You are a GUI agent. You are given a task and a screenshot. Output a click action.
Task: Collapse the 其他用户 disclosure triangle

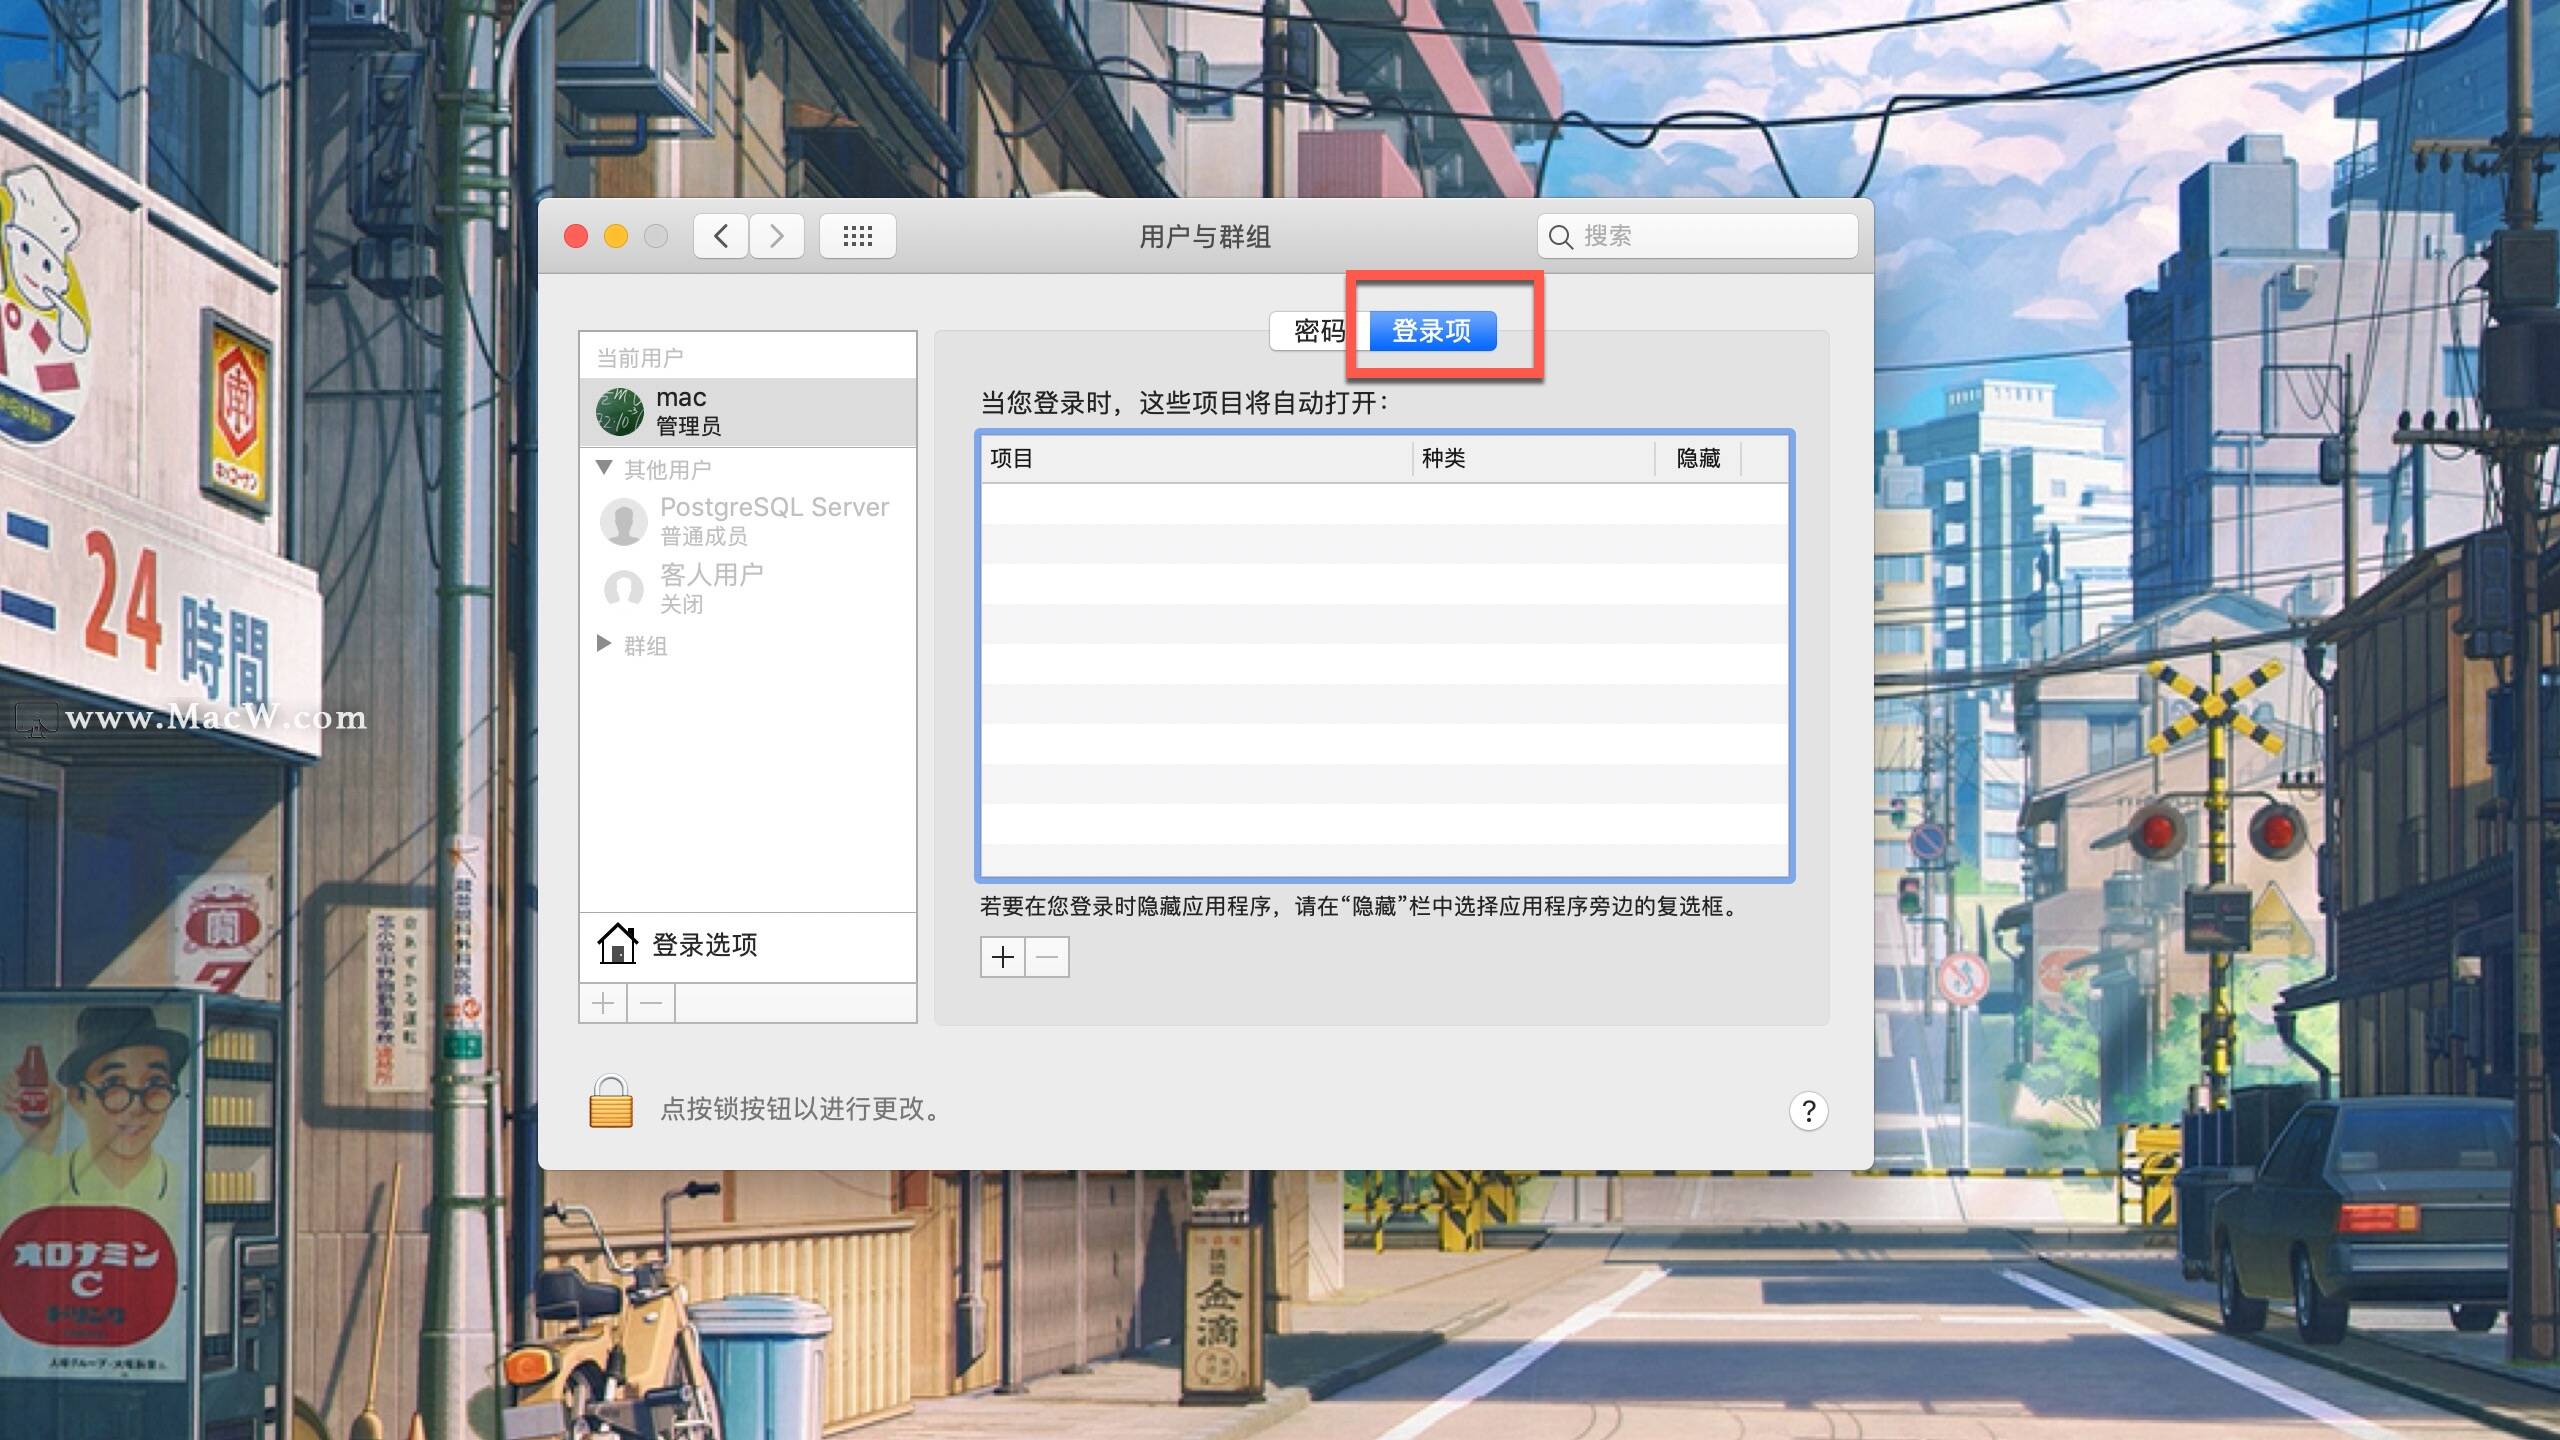click(x=603, y=468)
